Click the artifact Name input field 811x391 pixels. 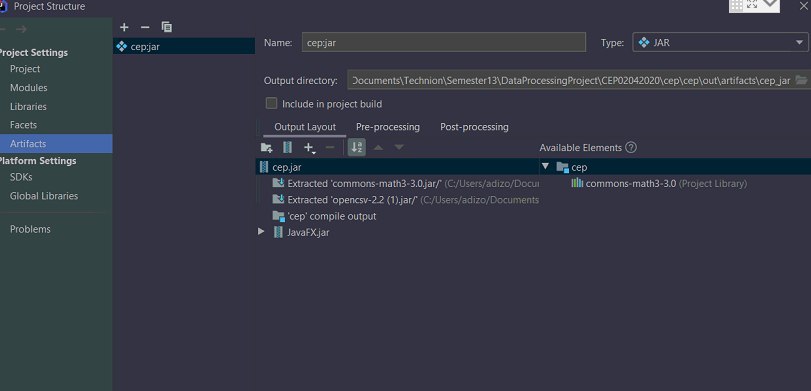tap(444, 42)
